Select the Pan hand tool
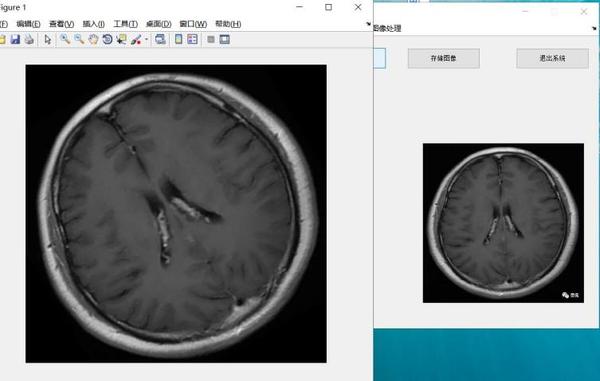 (93, 39)
